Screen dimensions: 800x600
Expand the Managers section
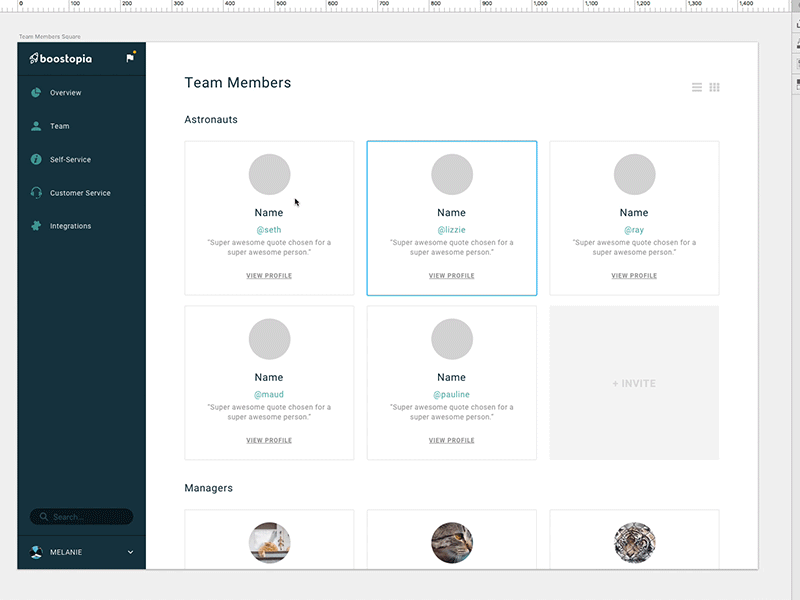(x=207, y=488)
